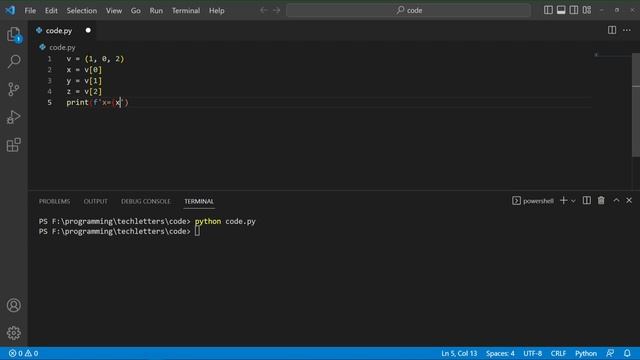
Task: Toggle primary side bar visibility
Action: pyautogui.click(x=548, y=10)
